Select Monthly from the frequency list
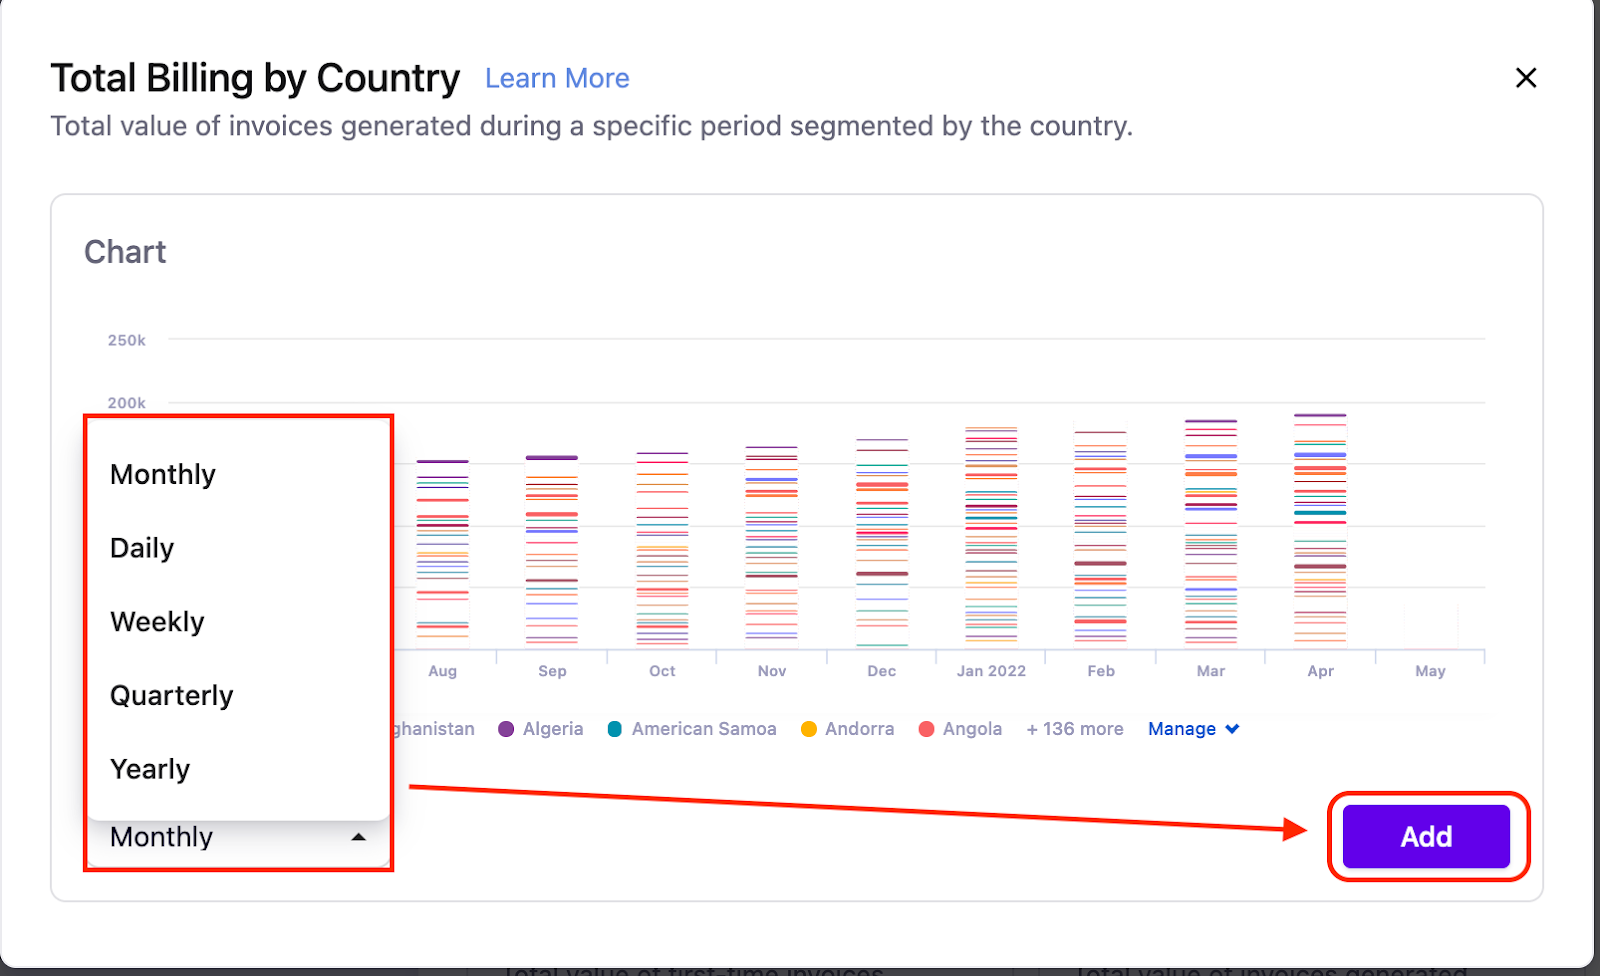This screenshot has width=1600, height=976. point(163,474)
